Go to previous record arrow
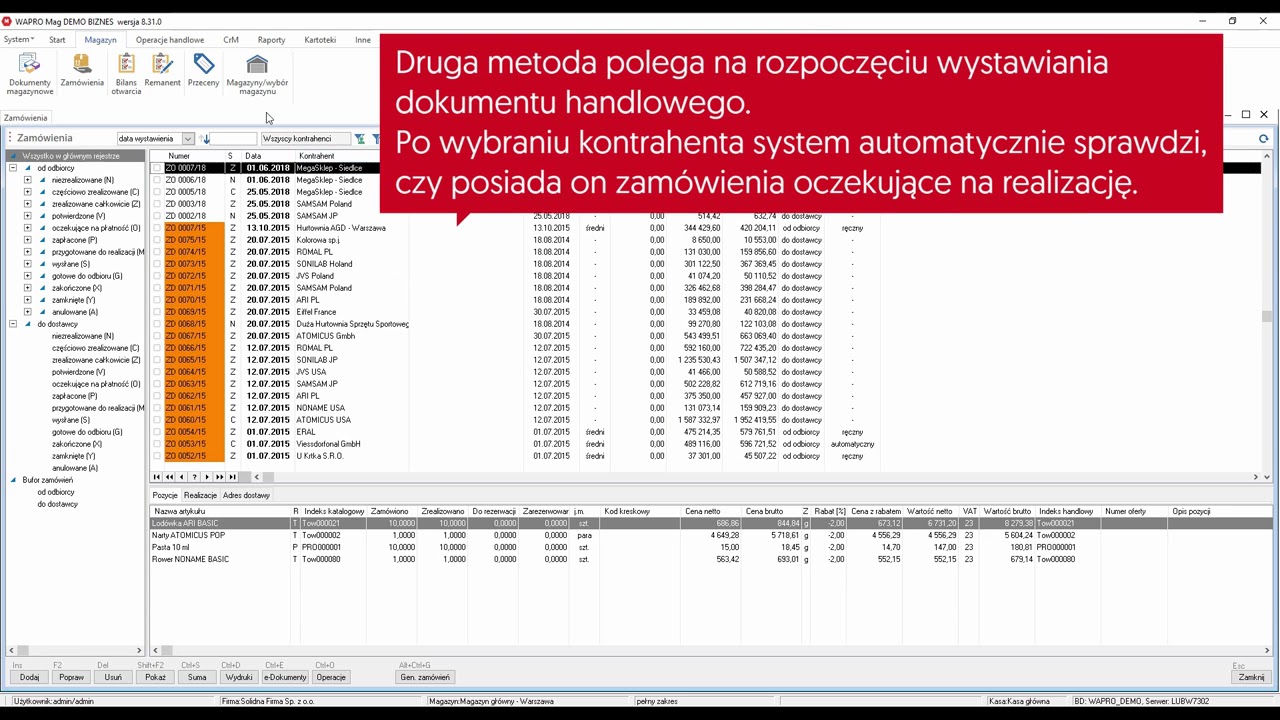 coord(182,477)
